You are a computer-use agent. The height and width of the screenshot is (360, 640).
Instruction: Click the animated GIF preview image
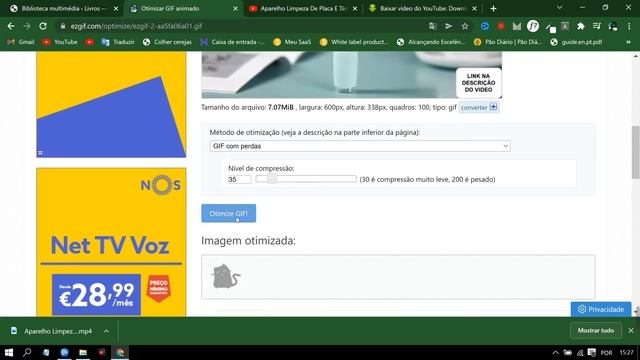point(351,75)
